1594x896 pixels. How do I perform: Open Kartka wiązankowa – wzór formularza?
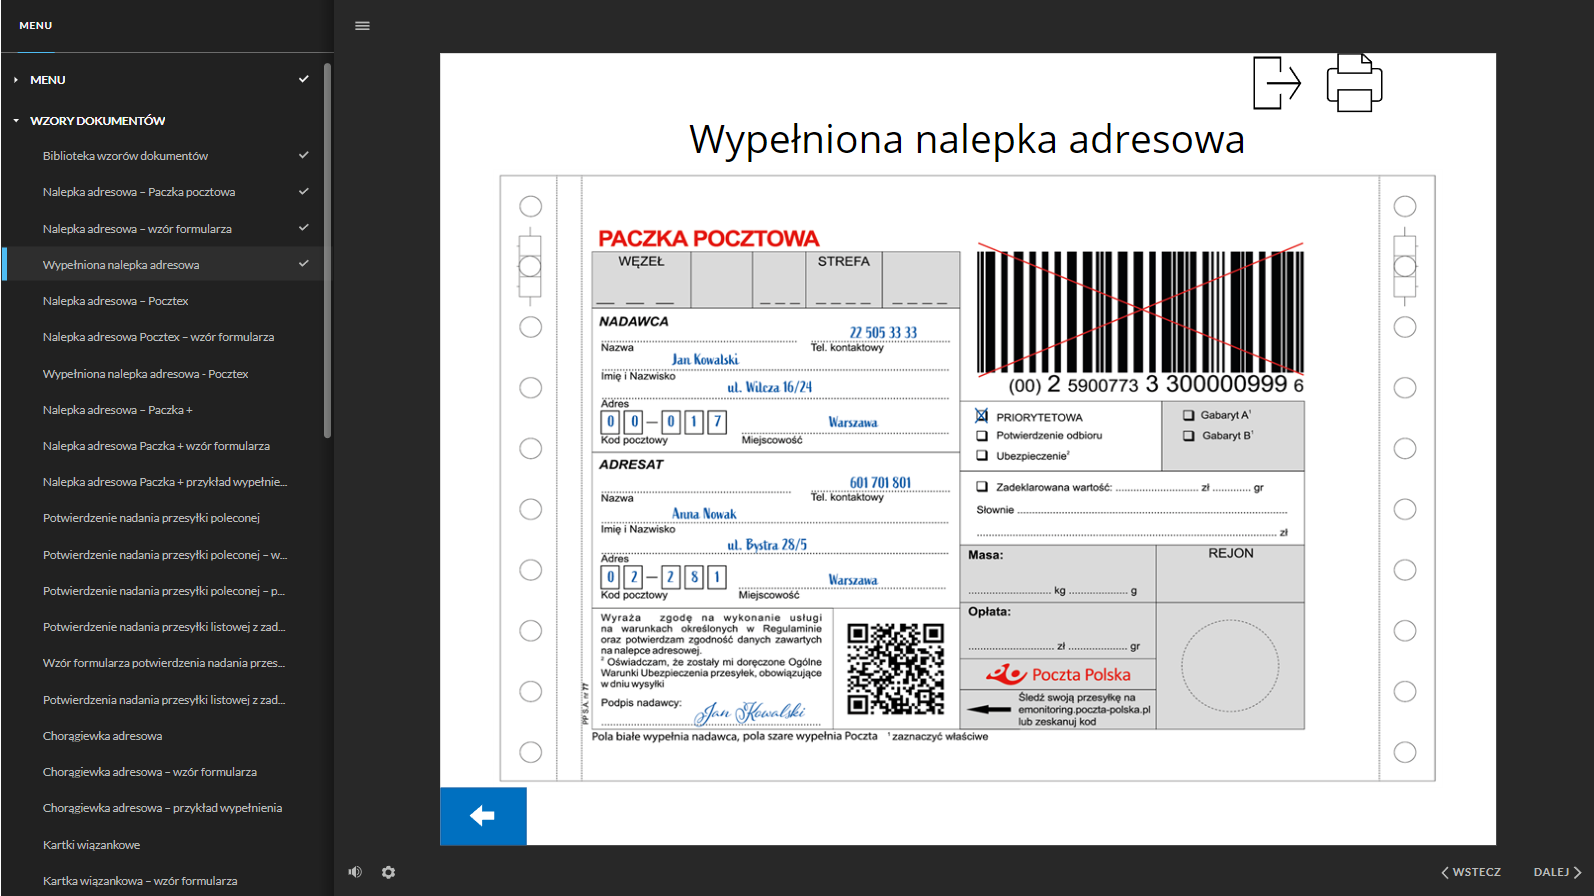[x=140, y=881]
